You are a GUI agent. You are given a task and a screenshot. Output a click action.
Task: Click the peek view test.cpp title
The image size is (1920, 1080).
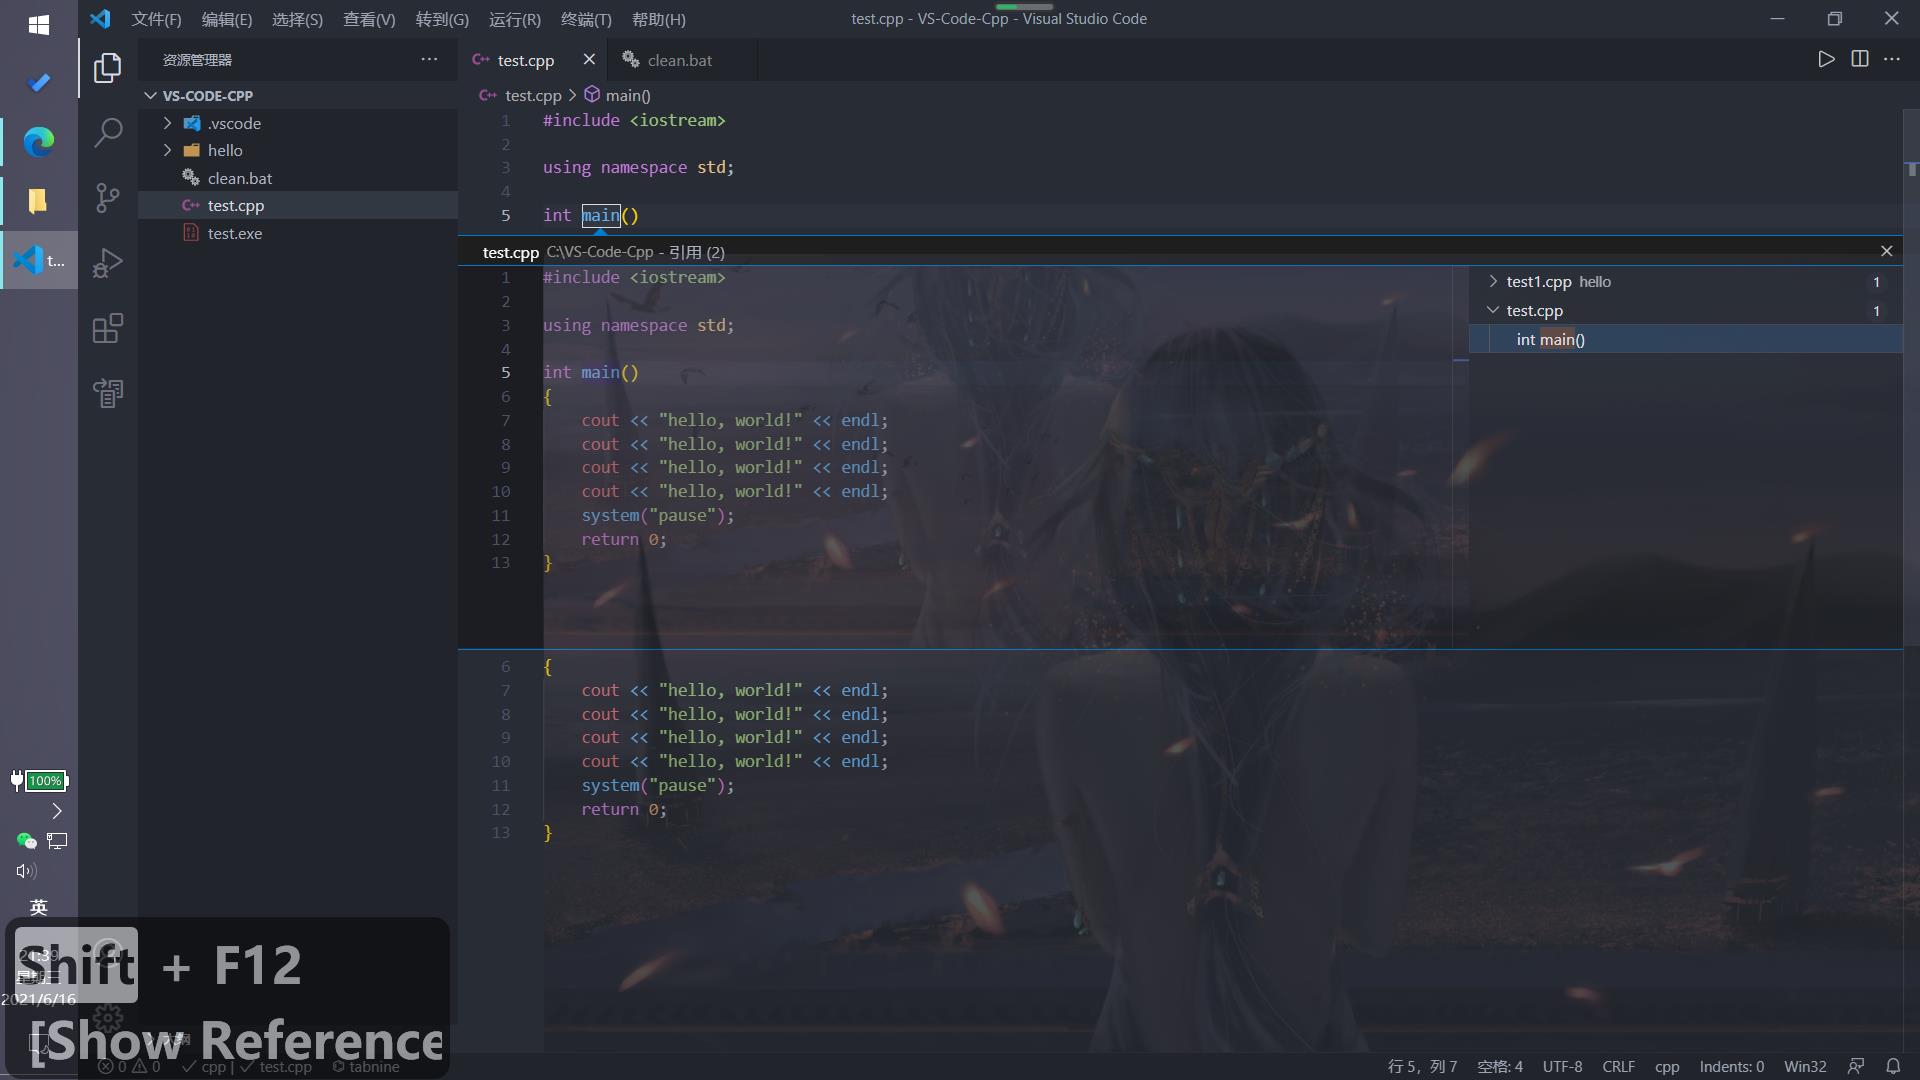tap(510, 252)
